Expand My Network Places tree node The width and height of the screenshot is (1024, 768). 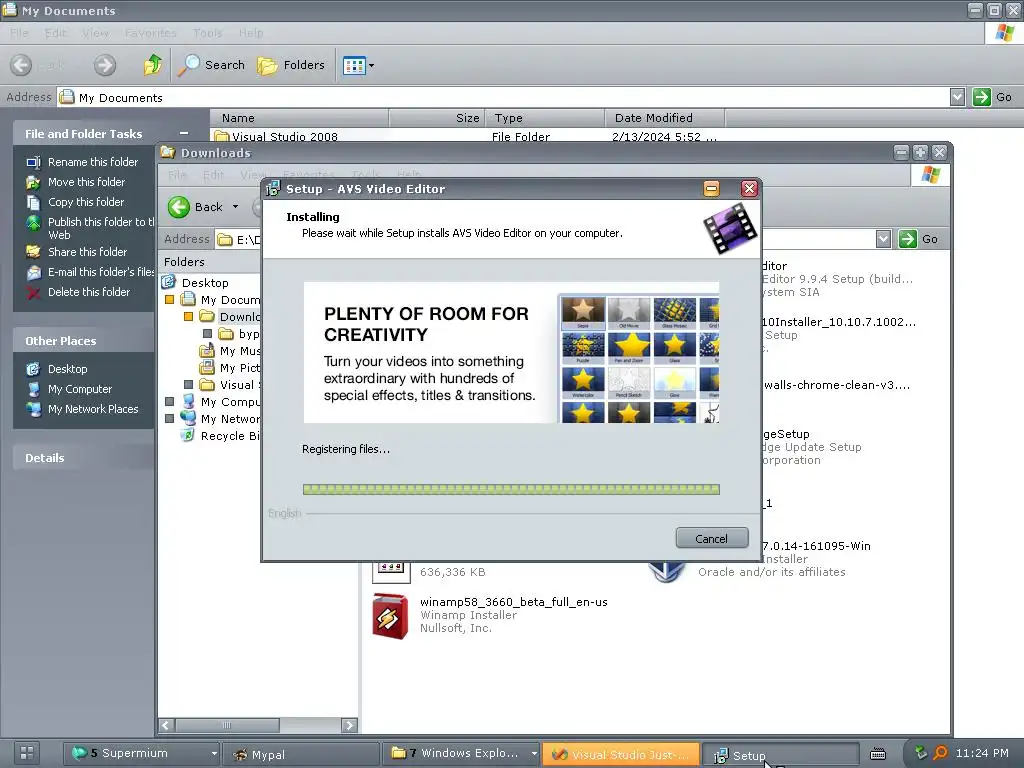(x=169, y=419)
